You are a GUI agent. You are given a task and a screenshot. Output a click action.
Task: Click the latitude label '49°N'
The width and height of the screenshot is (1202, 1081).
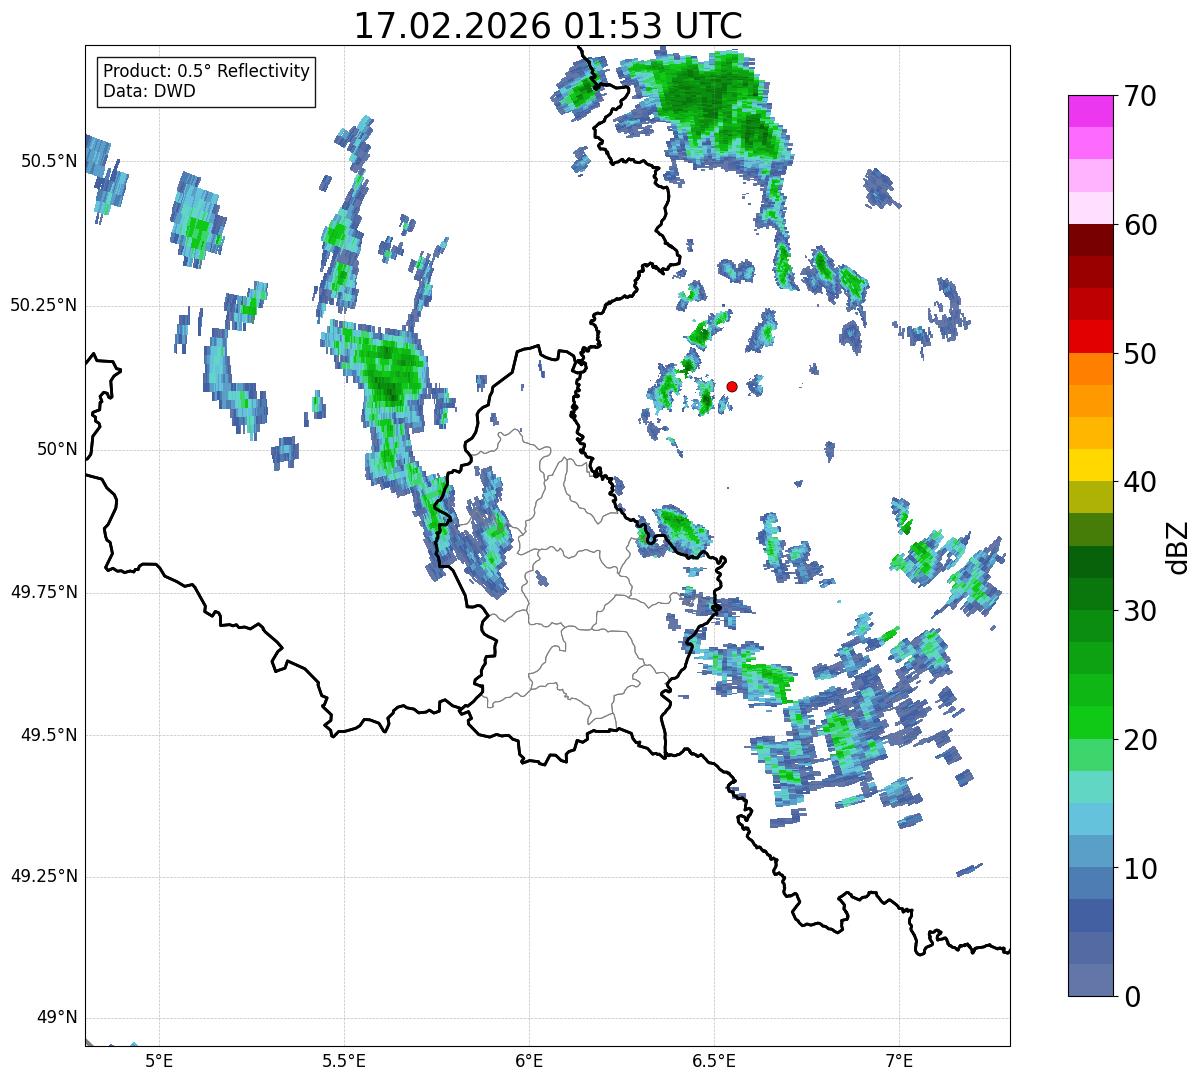click(x=57, y=1018)
